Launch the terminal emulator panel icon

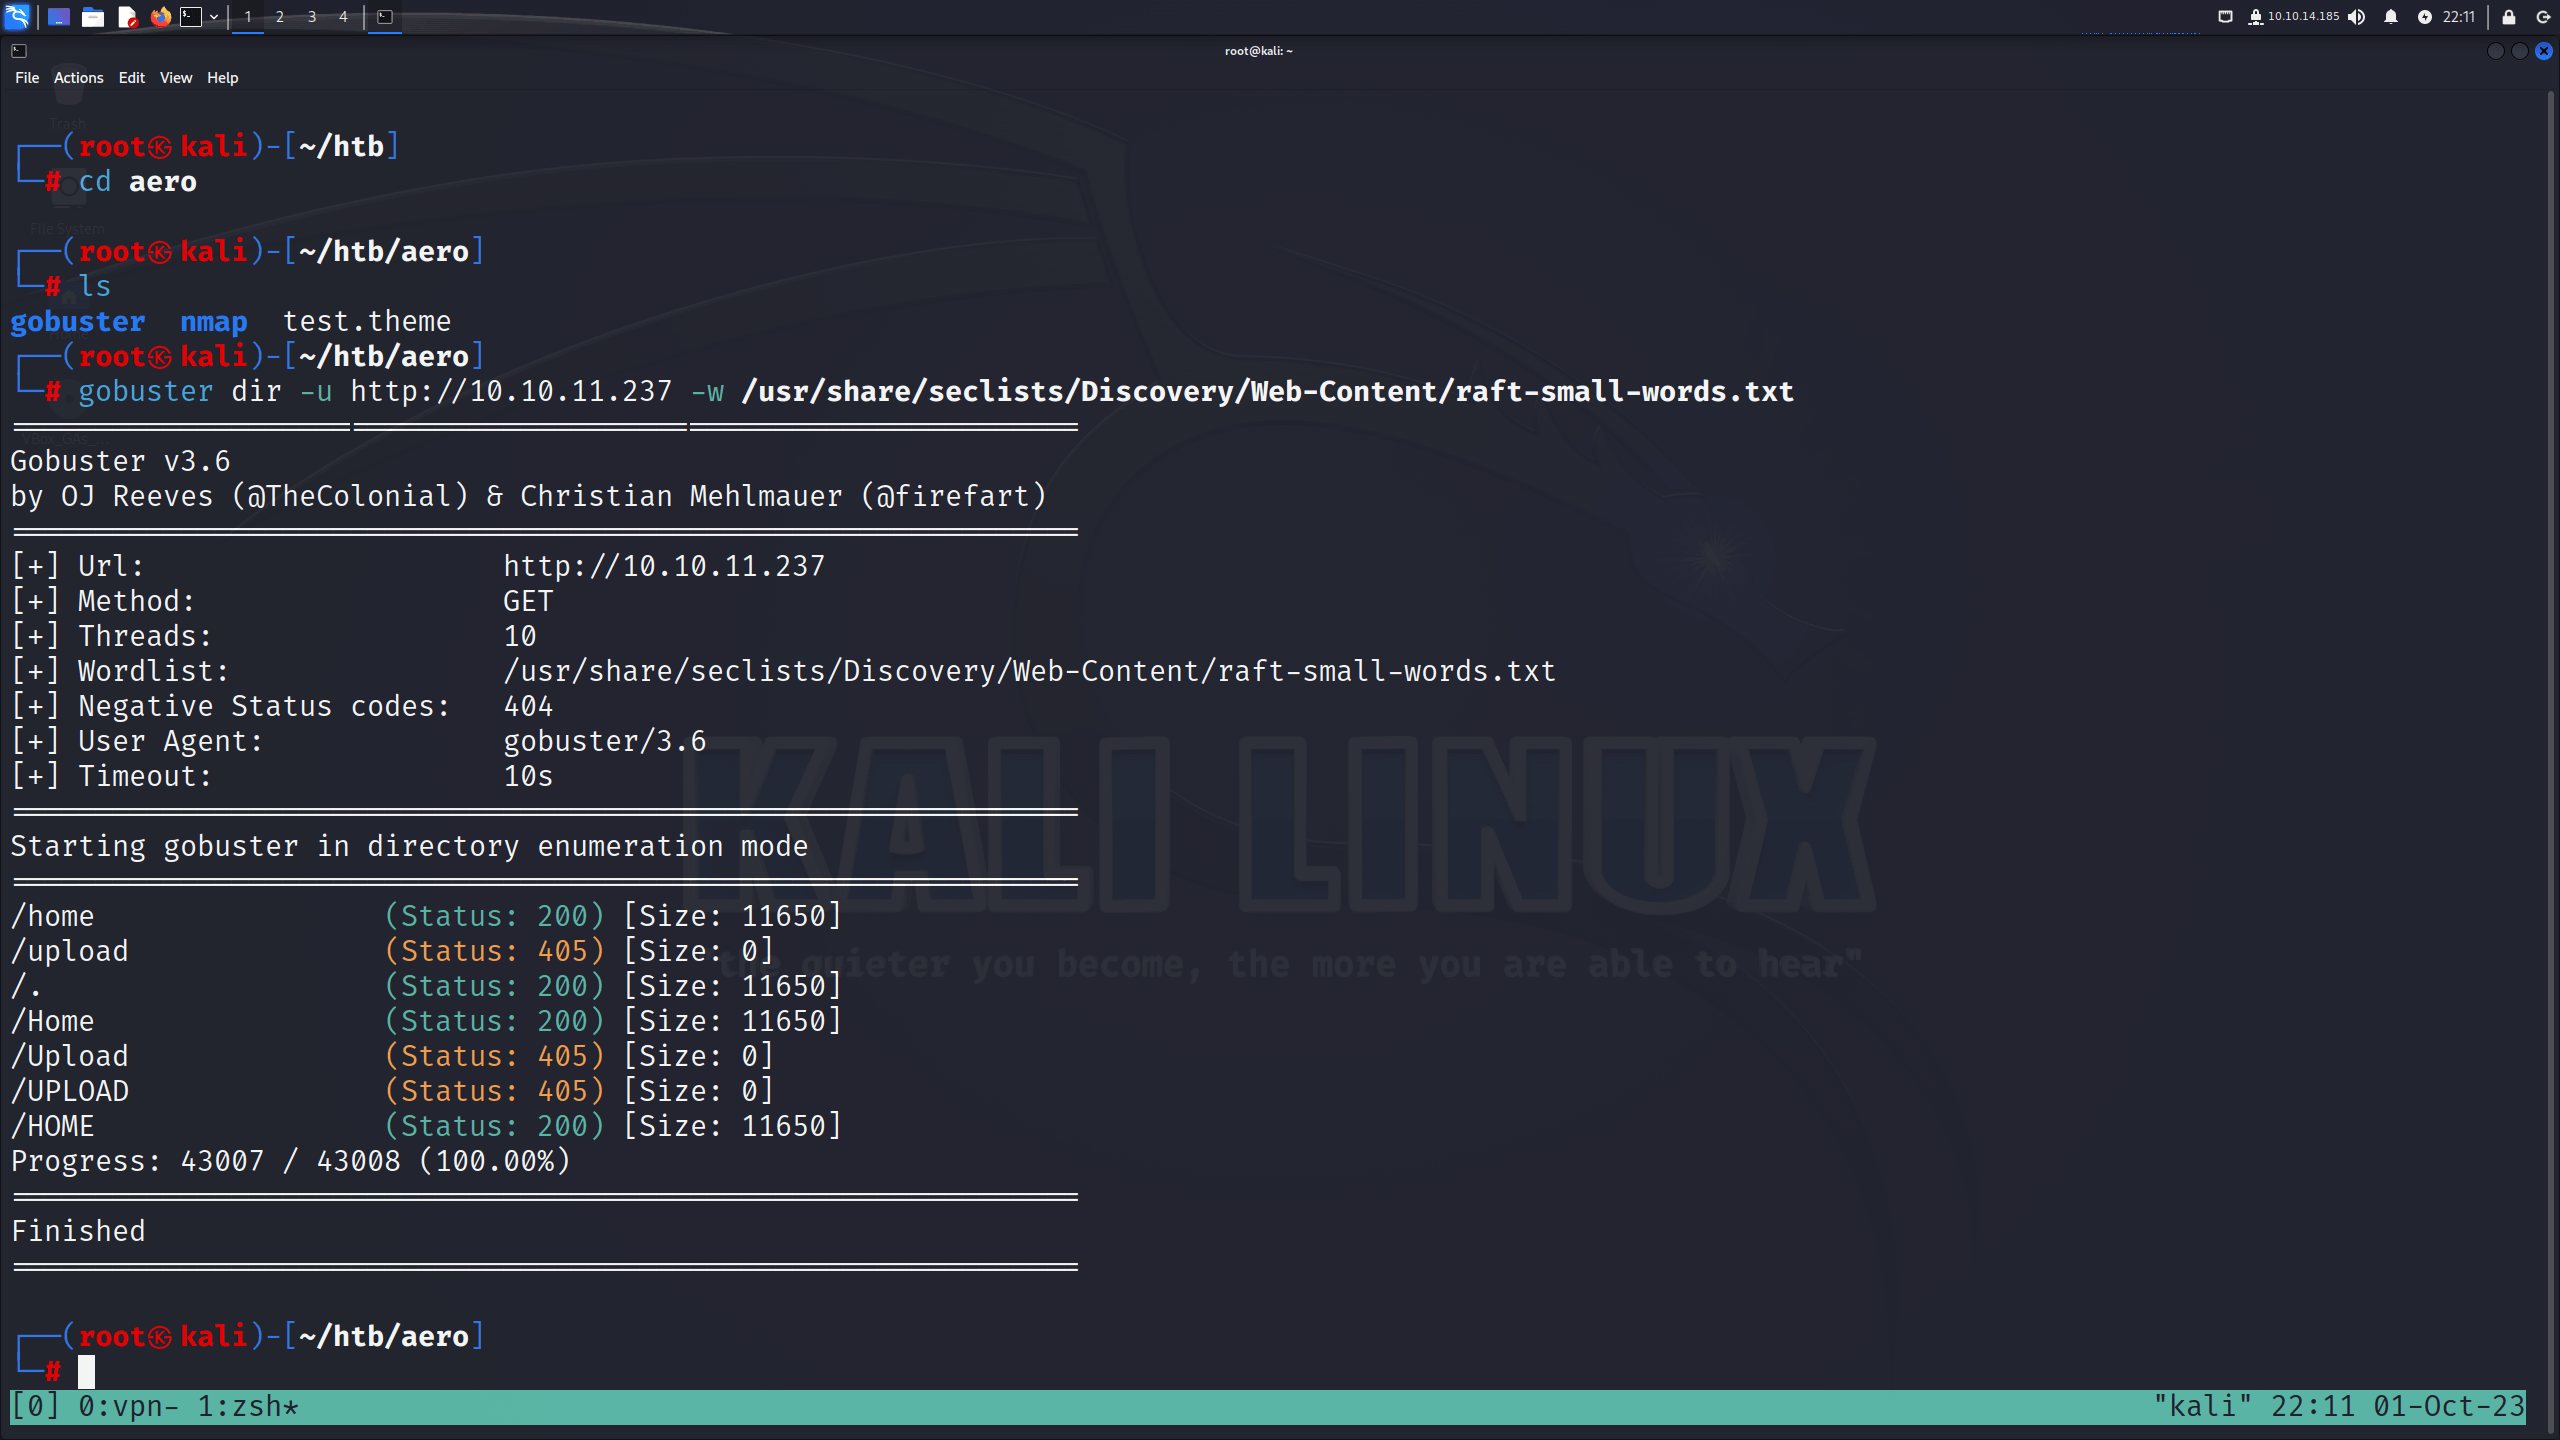191,16
